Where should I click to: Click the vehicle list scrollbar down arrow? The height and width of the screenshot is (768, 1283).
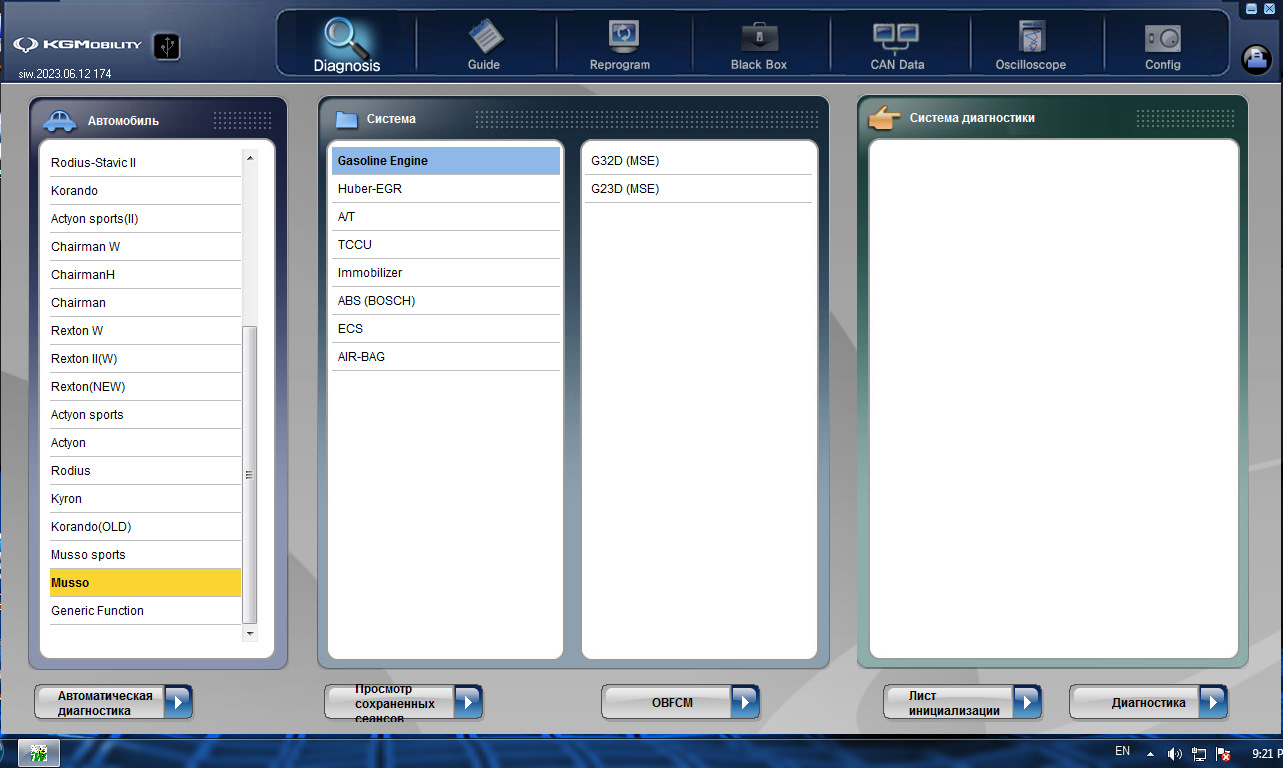tap(250, 633)
